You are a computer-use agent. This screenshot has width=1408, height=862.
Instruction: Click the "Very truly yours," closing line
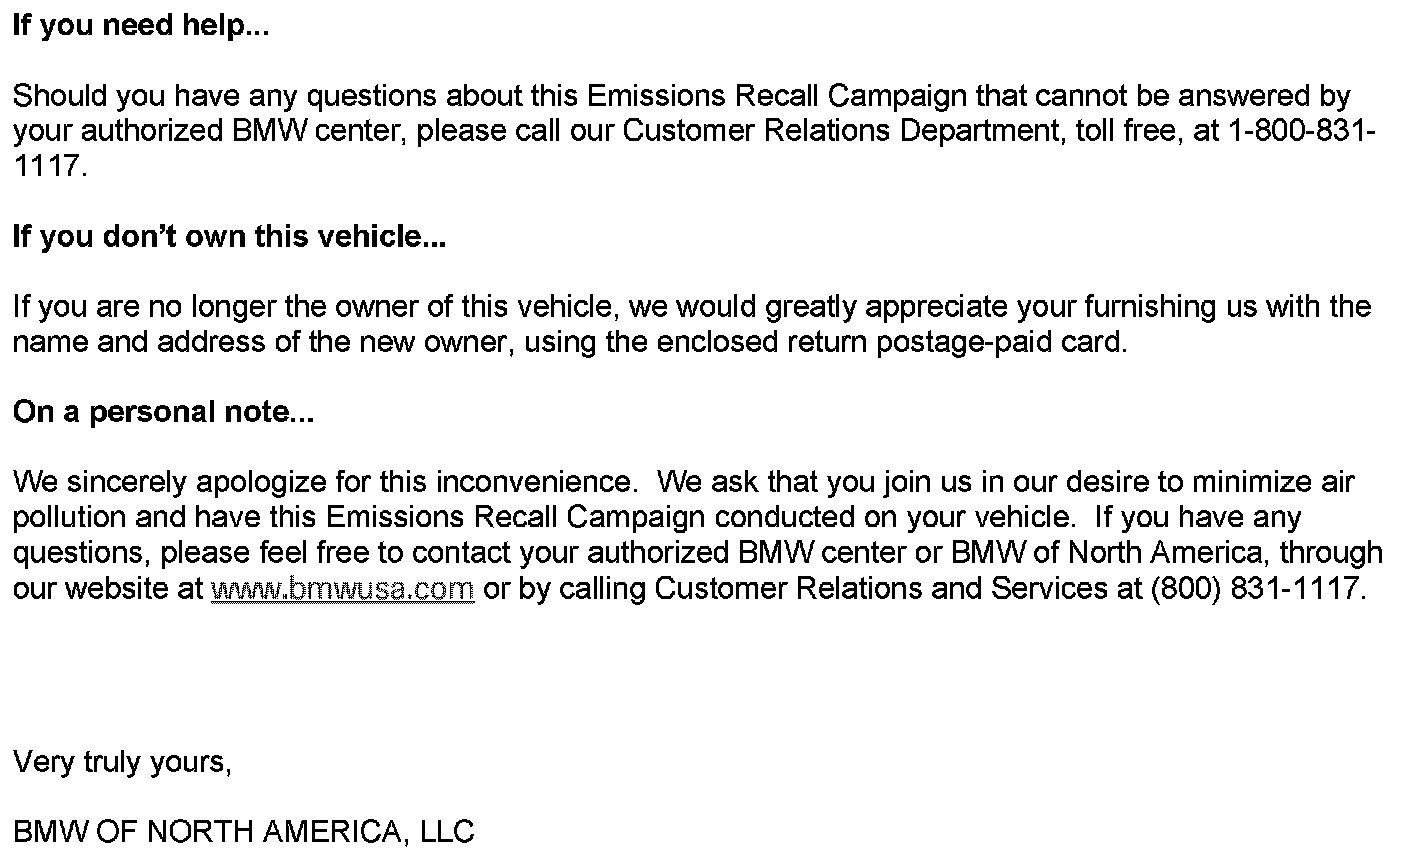tap(122, 762)
